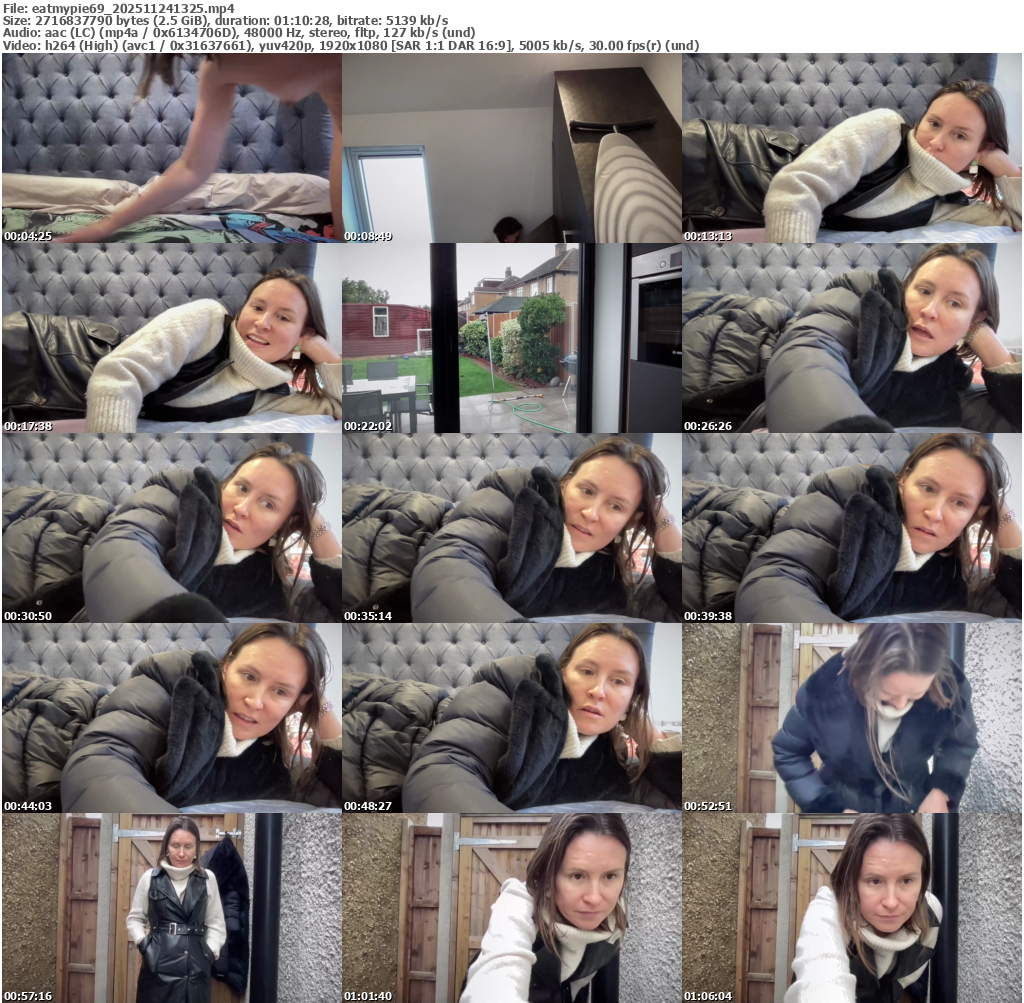
Task: Open the thumbnail stamped 00:30:50
Action: point(172,528)
